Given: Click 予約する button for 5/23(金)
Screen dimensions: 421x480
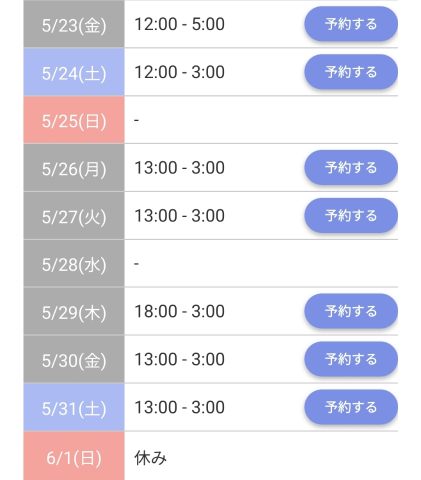Looking at the screenshot, I should click(351, 24).
